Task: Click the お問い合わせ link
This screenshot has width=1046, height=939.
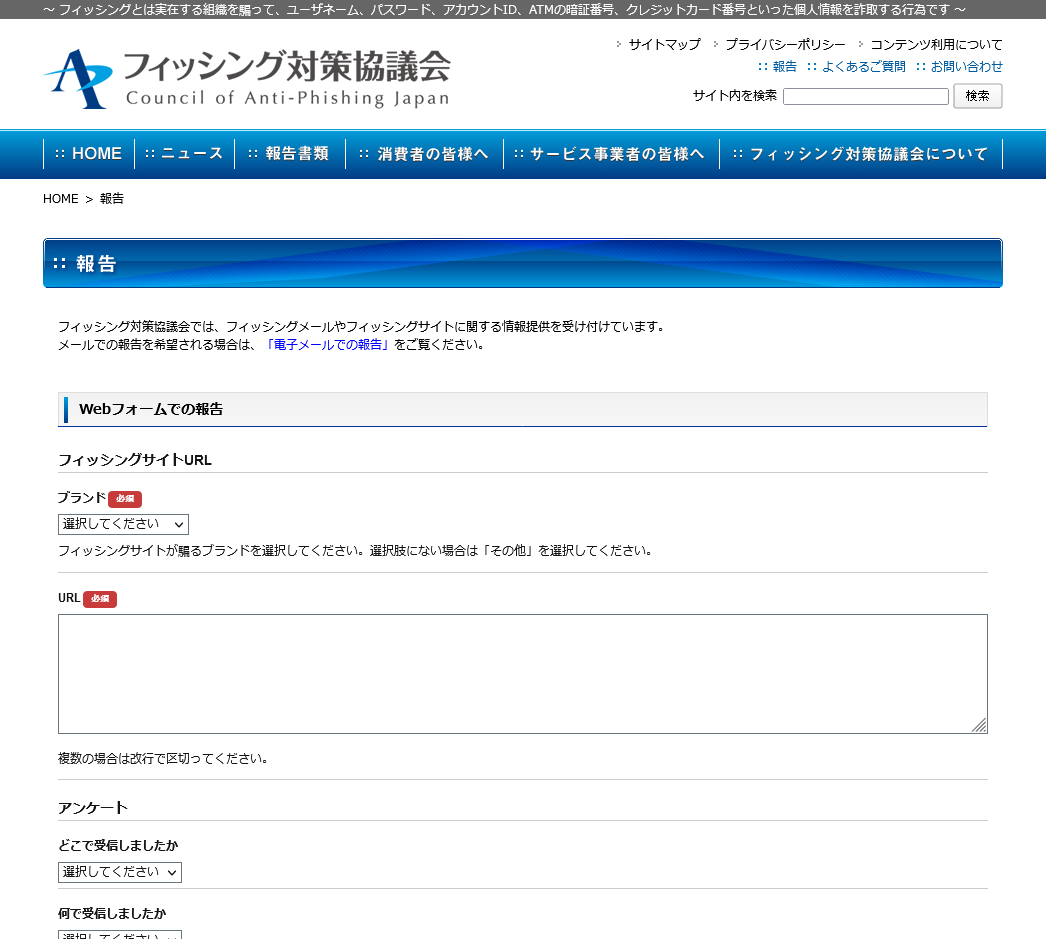Action: 966,67
